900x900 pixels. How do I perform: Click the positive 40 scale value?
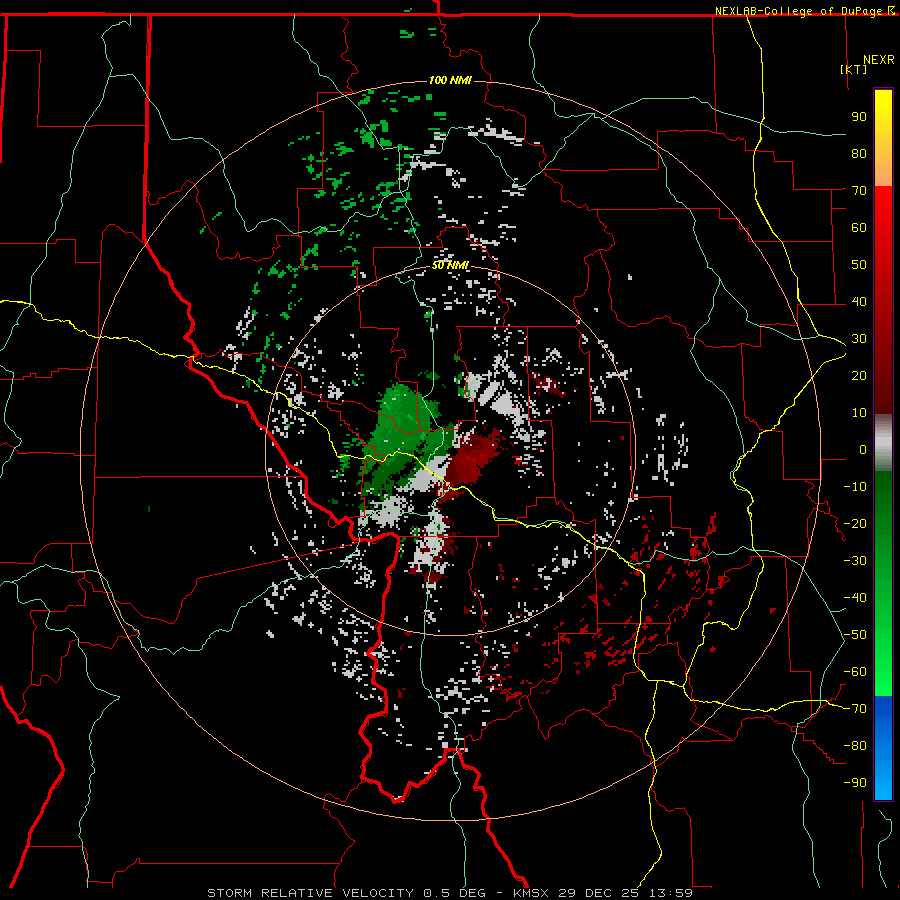tap(859, 301)
